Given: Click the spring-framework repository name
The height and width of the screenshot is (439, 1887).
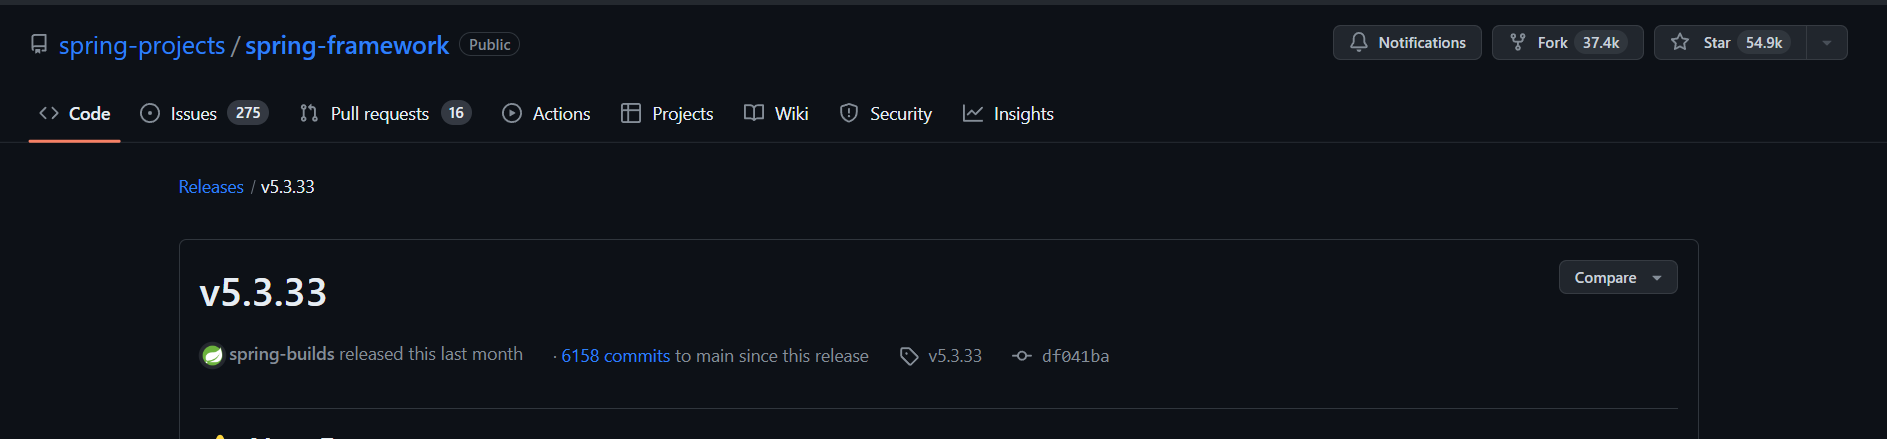Looking at the screenshot, I should 347,45.
